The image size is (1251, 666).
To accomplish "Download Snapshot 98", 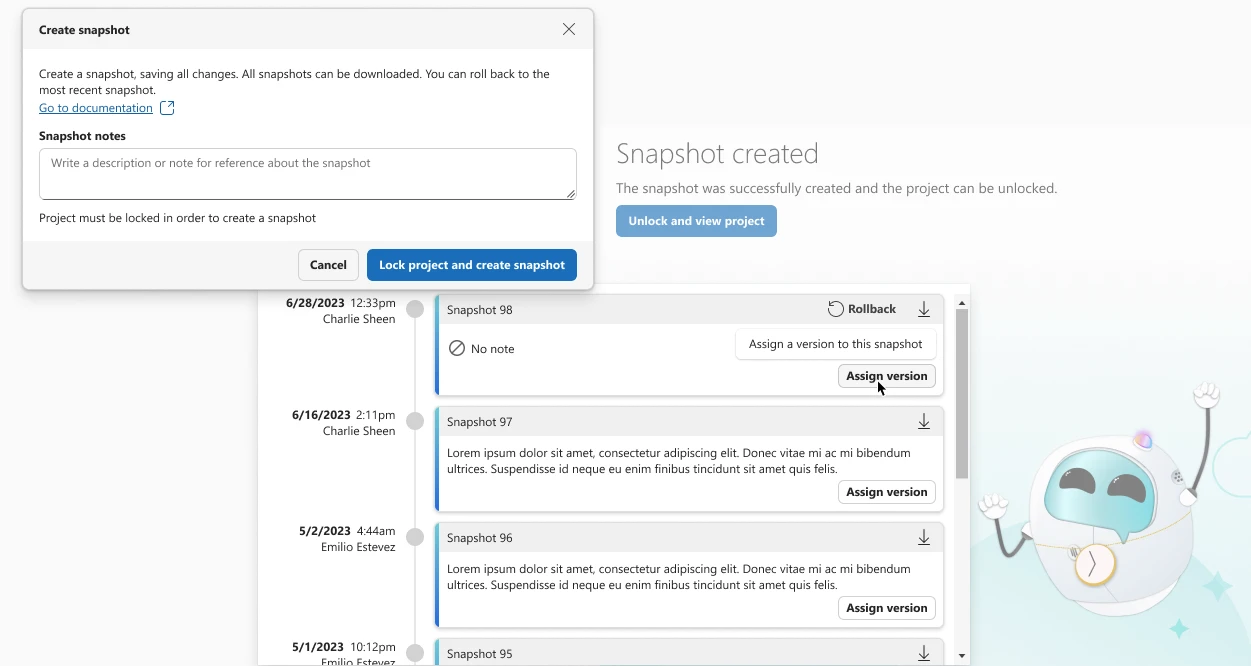I will [x=924, y=309].
